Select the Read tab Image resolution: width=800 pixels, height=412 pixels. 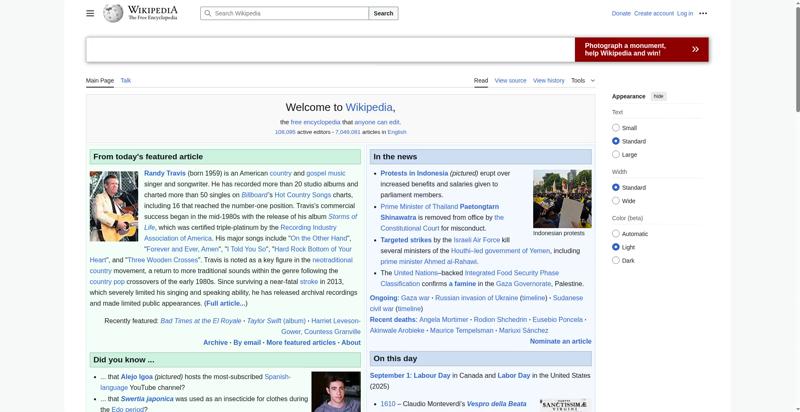tap(481, 81)
